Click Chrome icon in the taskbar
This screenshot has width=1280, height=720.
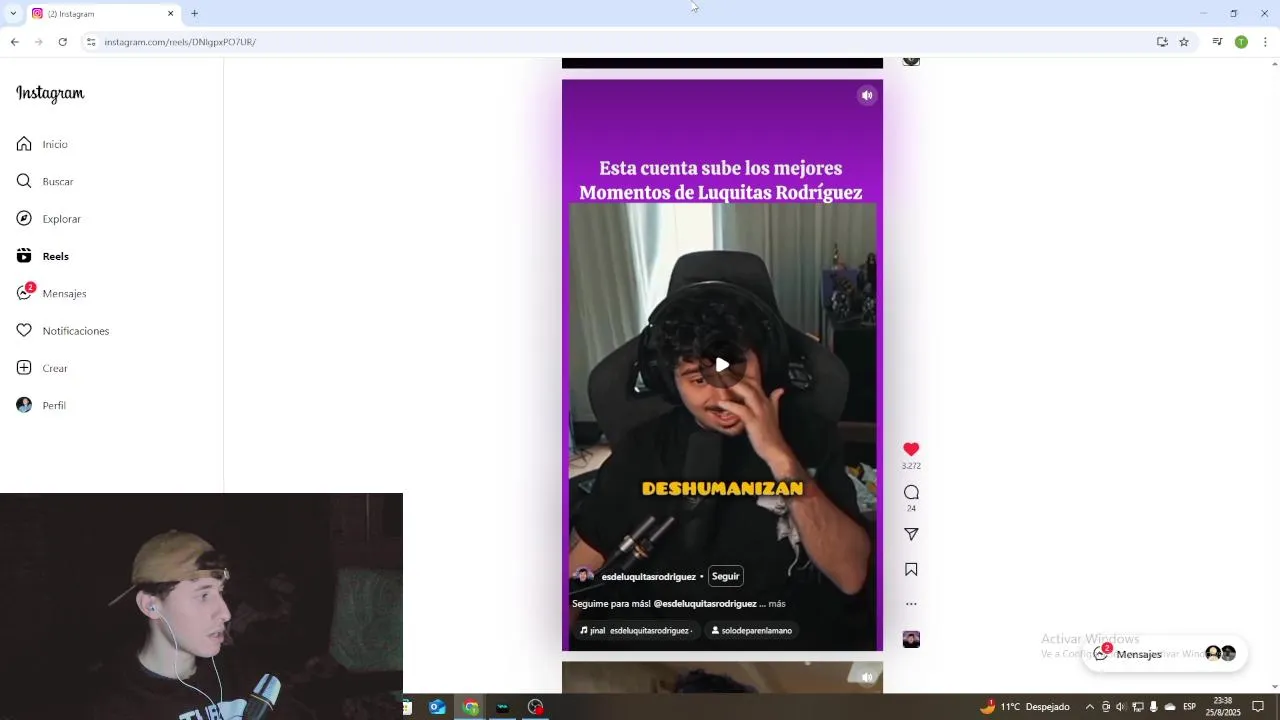(x=470, y=707)
